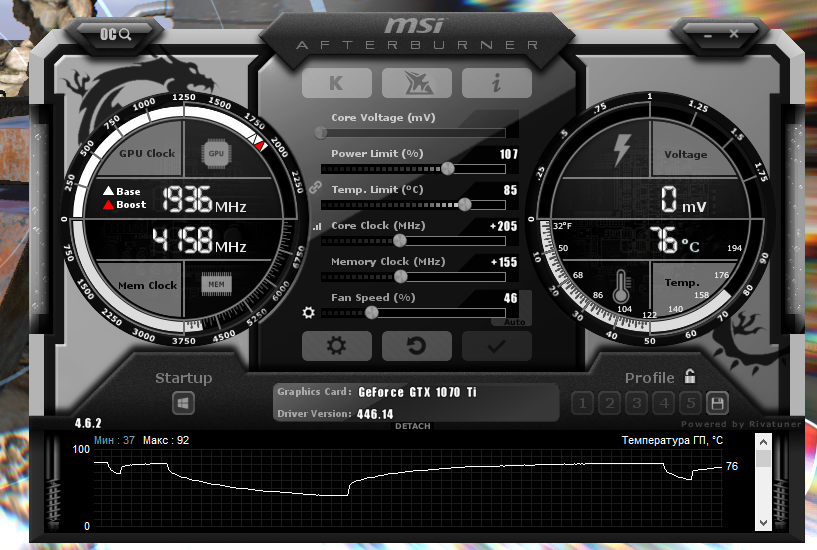Viewport: 817px width, 550px height.
Task: Click the Макс : 92 graph value
Action: click(166, 441)
